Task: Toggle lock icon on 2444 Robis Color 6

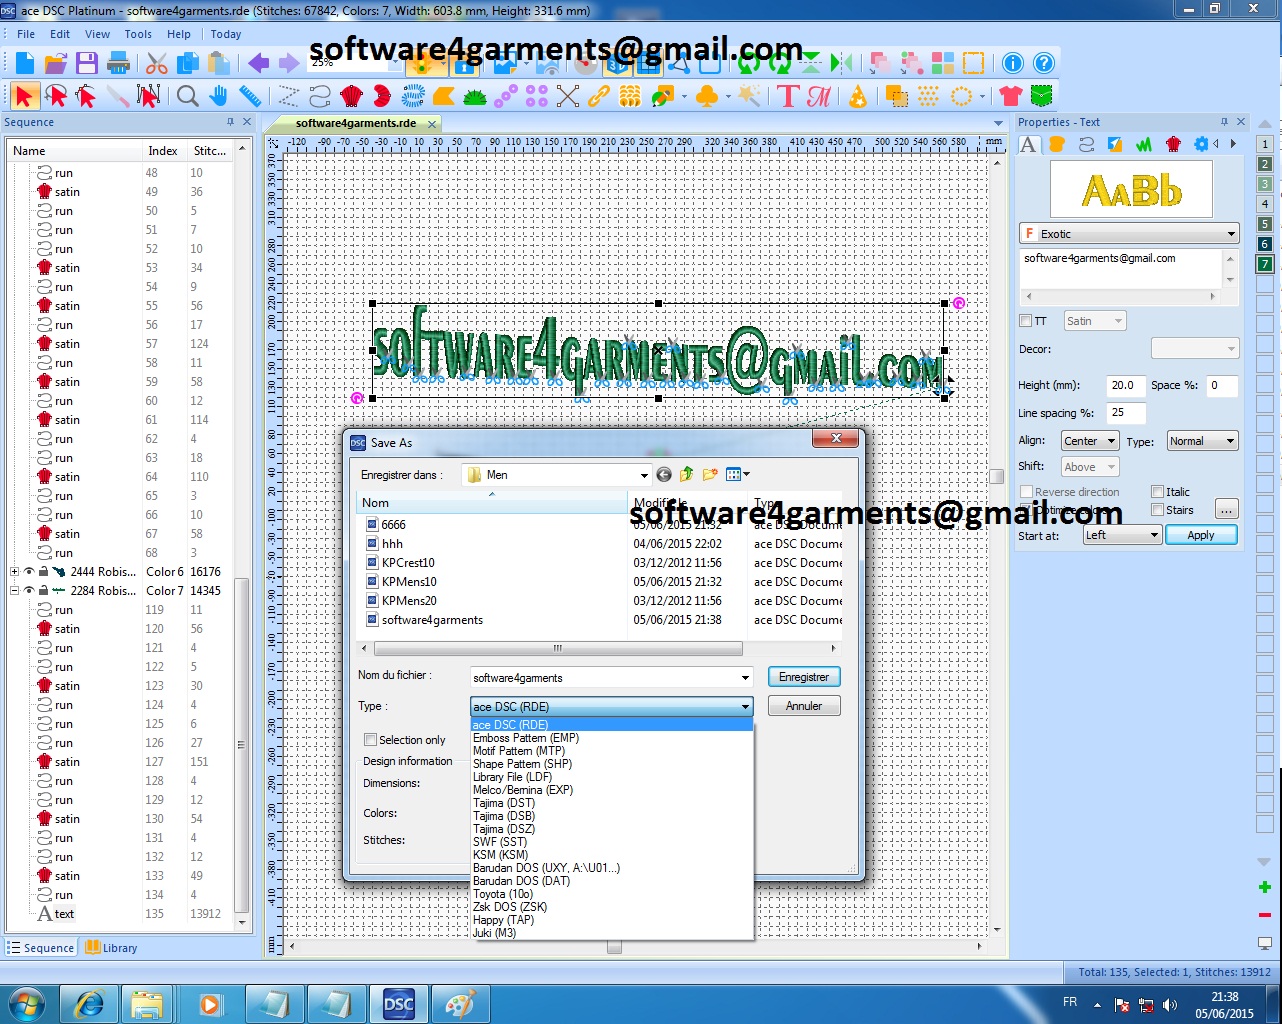Action: 43,572
